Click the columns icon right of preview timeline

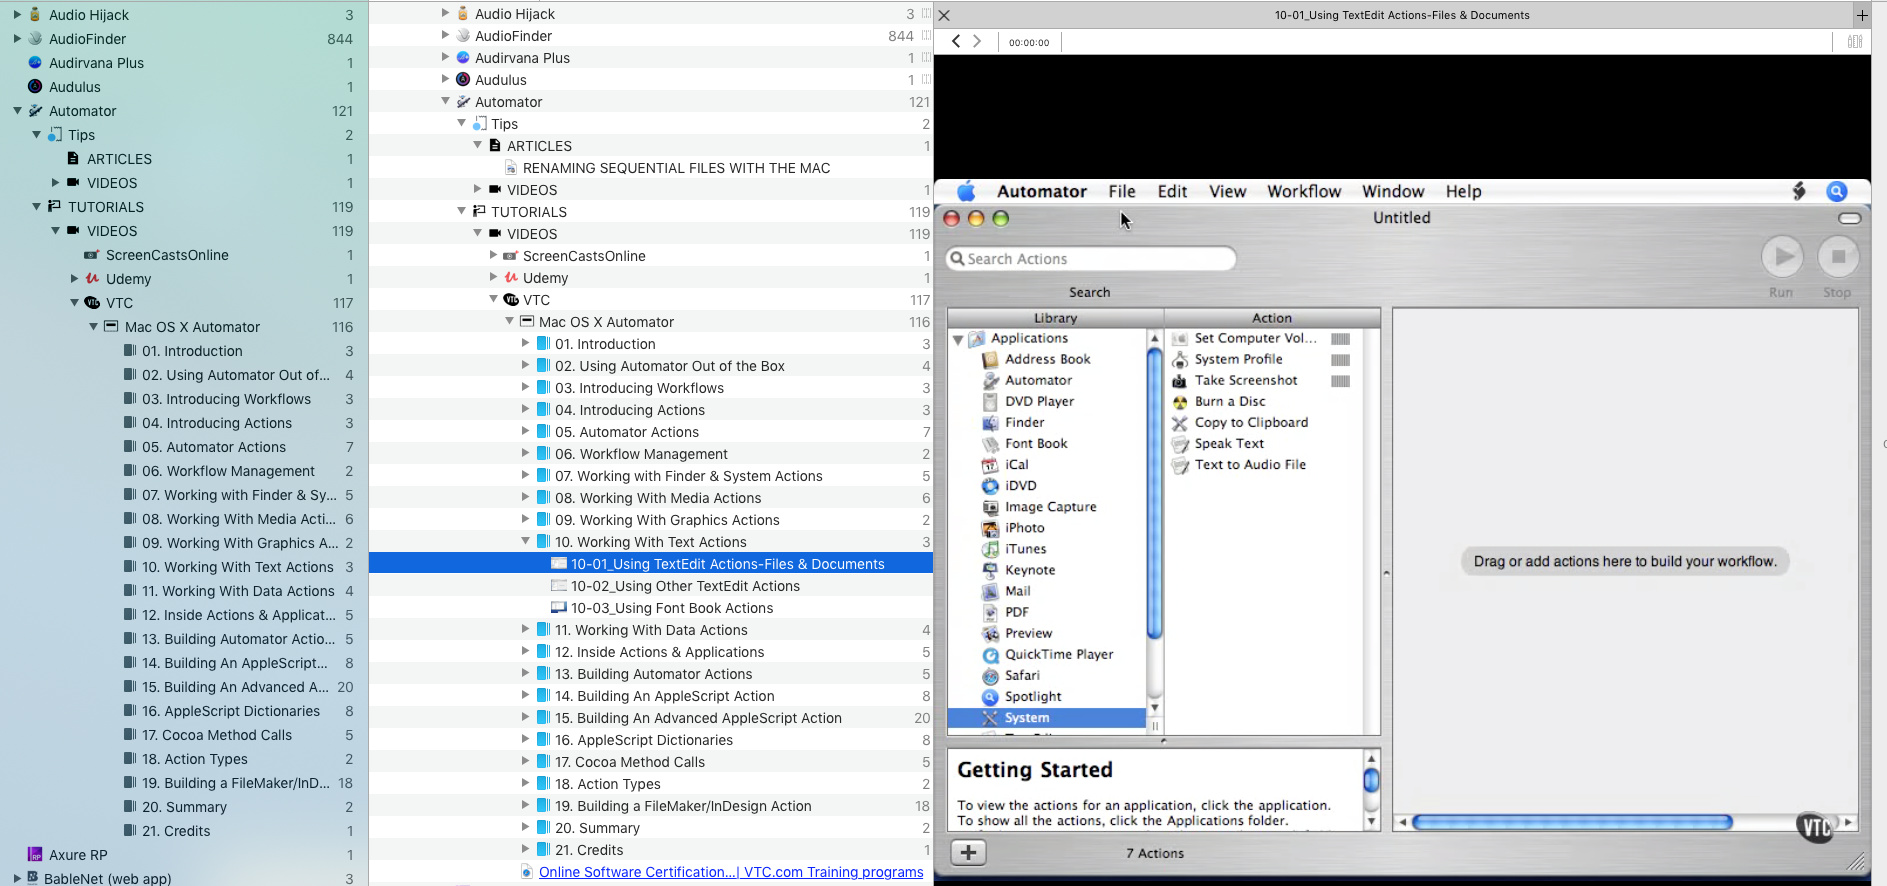click(1854, 42)
